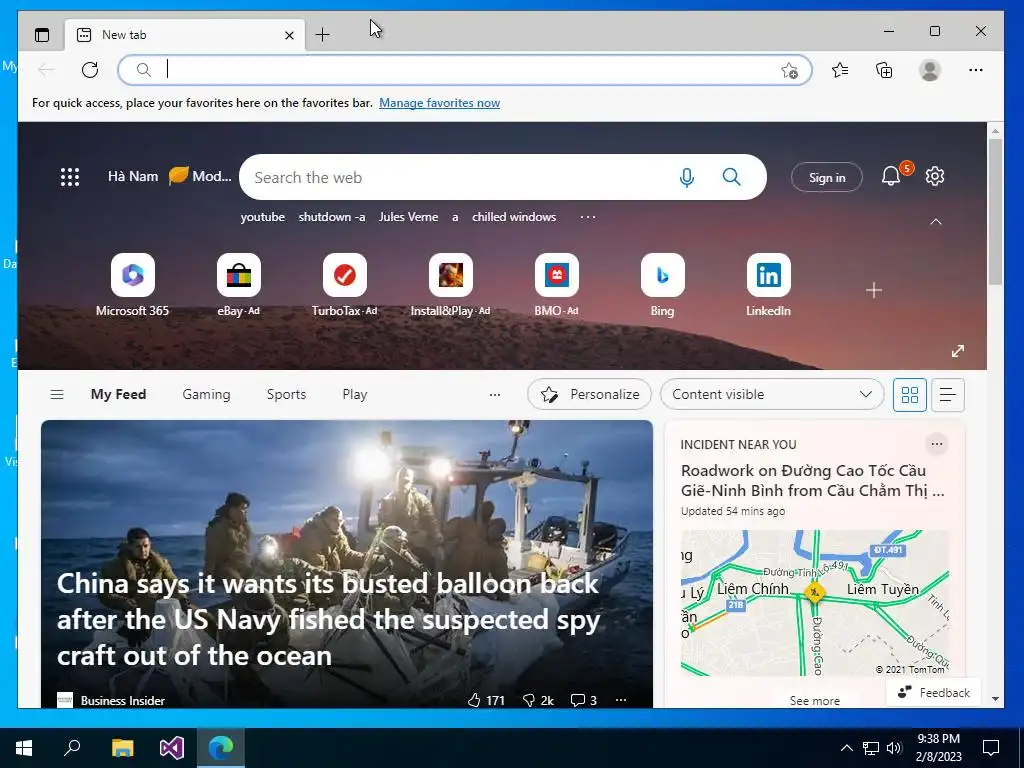
Task: Open the eBay quick link
Action: coord(238,285)
